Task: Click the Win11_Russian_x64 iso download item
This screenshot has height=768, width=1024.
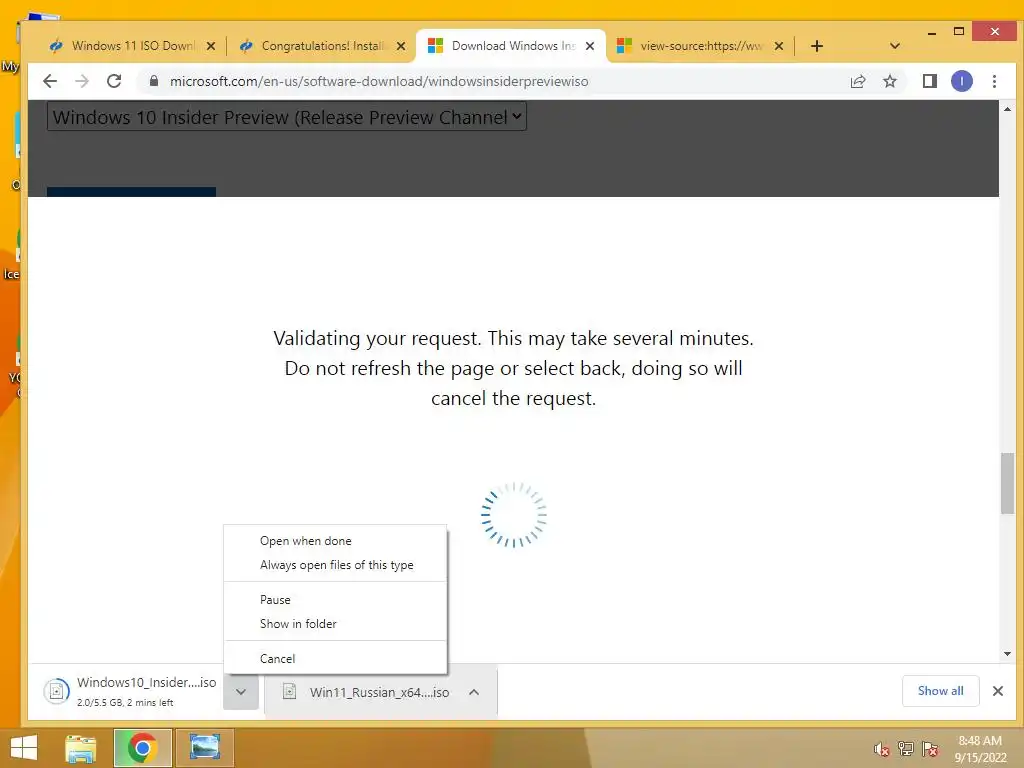Action: point(366,692)
